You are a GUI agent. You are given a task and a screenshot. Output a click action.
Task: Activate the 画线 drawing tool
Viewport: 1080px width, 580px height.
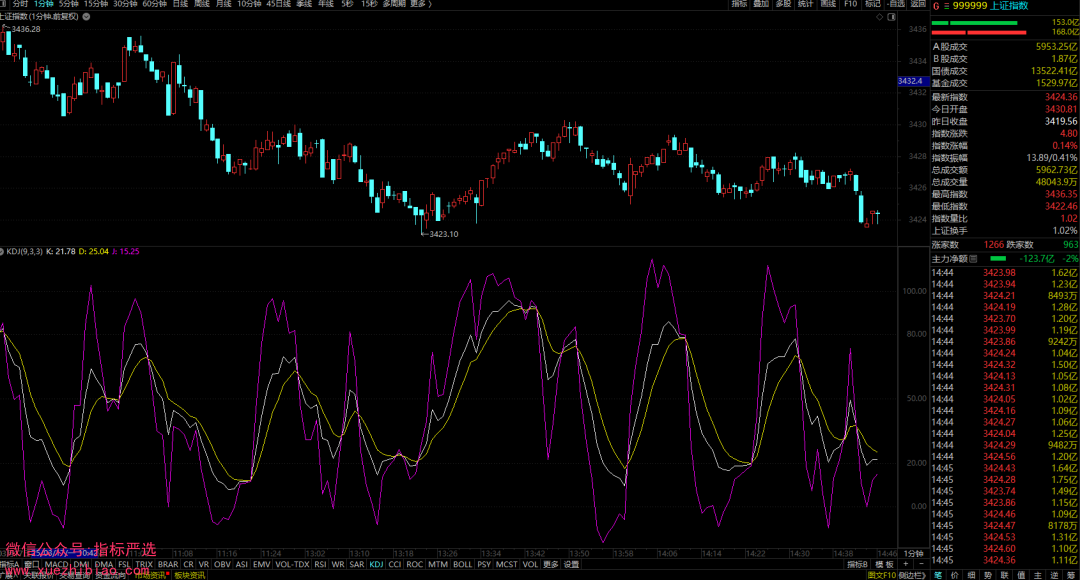tap(828, 3)
